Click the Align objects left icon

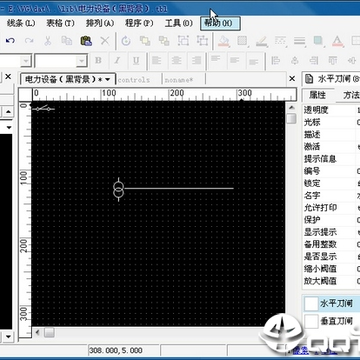pos(275,61)
